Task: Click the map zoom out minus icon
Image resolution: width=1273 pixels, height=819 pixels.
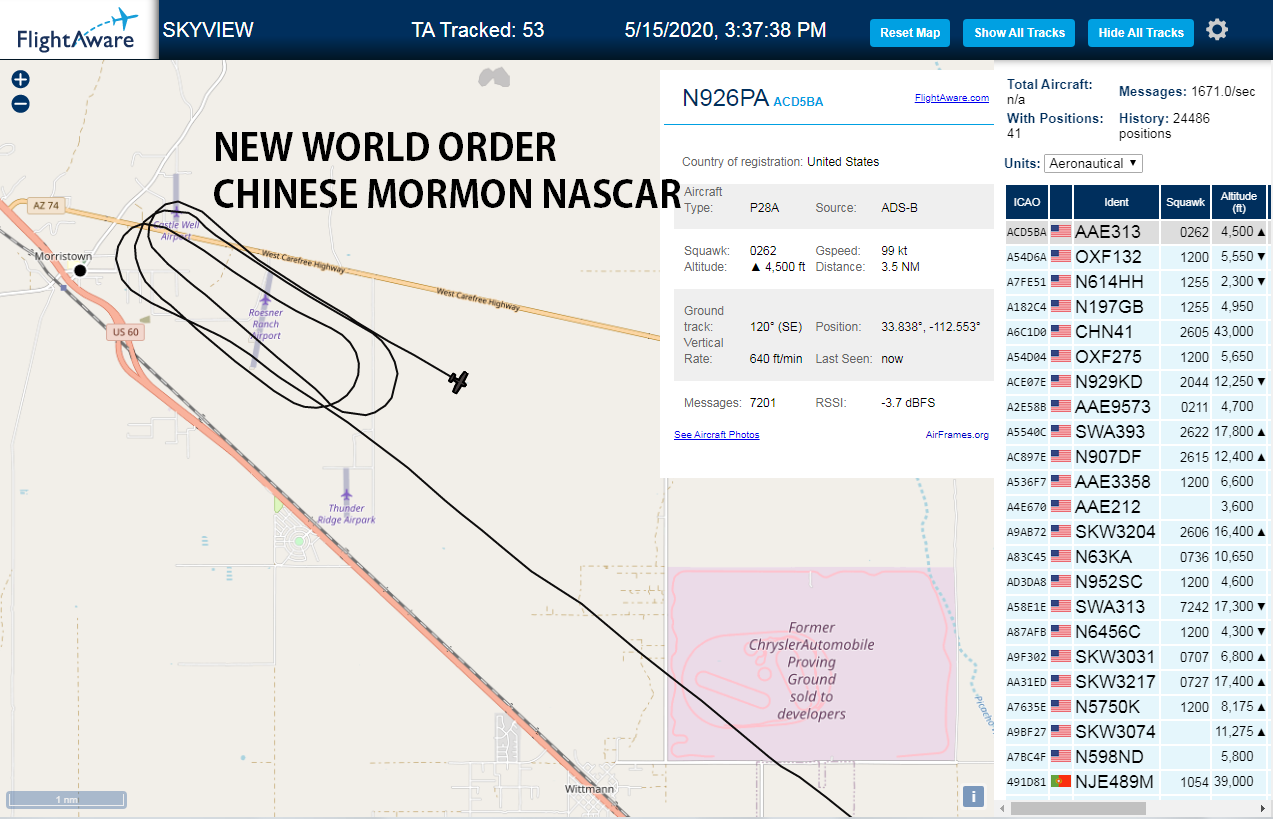Action: click(x=21, y=104)
